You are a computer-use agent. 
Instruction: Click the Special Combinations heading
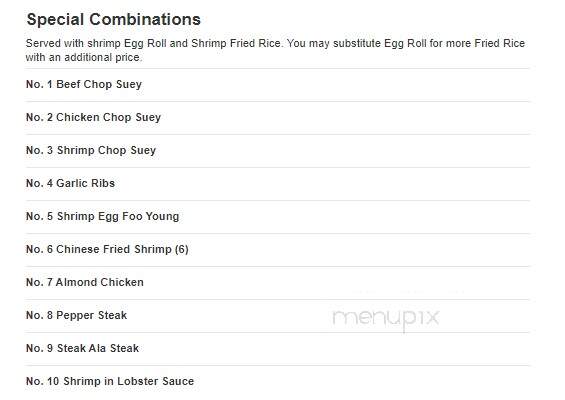(114, 19)
